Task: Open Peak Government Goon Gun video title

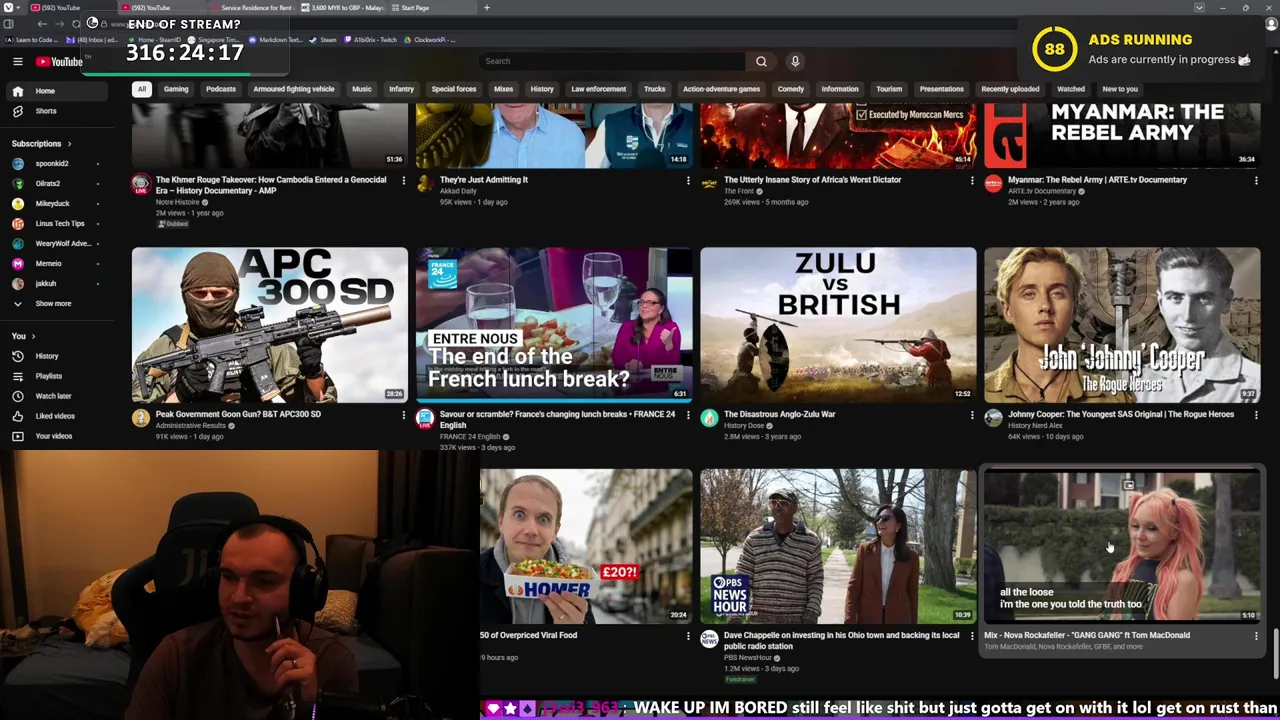Action: point(238,414)
